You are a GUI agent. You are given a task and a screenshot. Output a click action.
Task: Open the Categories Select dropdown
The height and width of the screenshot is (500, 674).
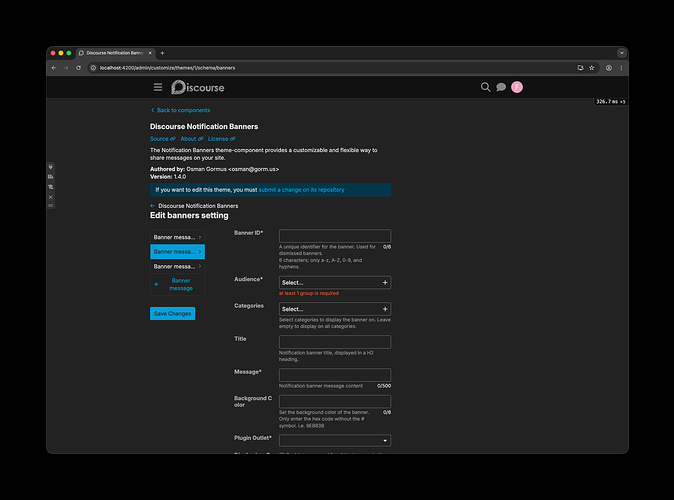[x=335, y=309]
